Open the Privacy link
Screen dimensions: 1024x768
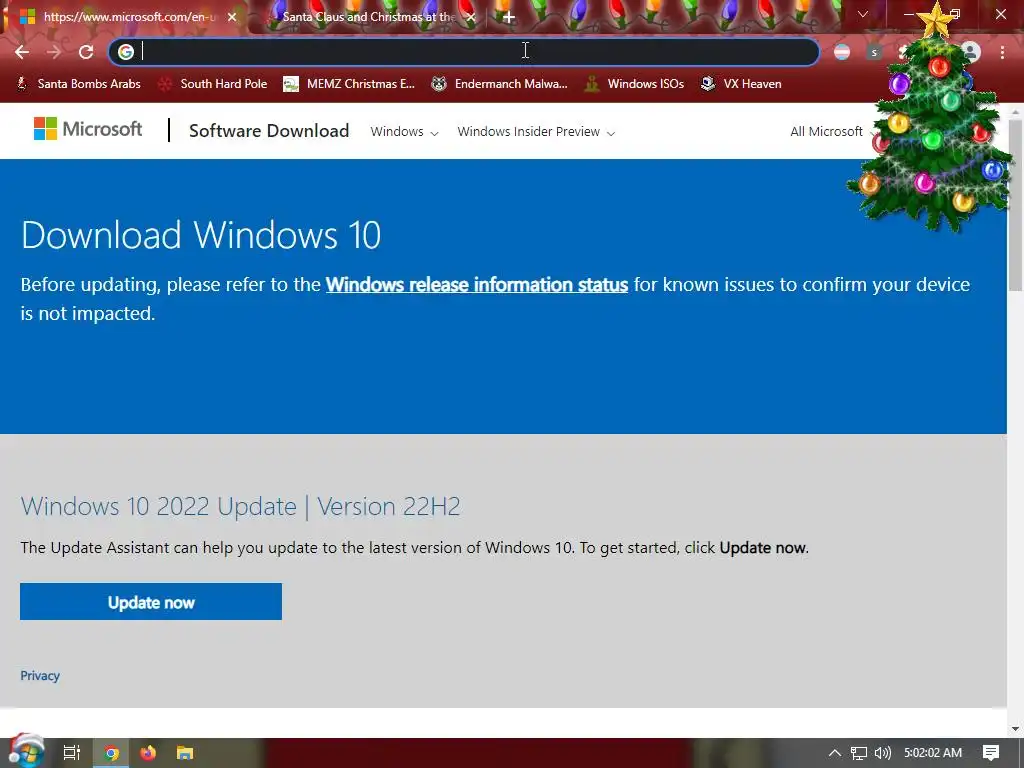click(40, 676)
